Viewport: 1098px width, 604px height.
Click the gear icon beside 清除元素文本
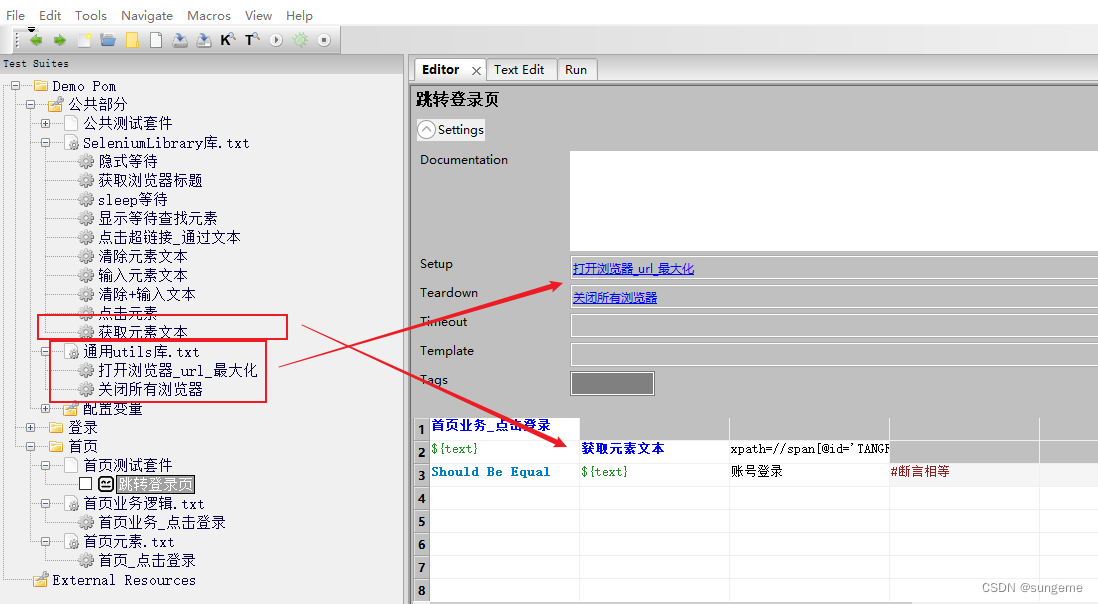86,256
